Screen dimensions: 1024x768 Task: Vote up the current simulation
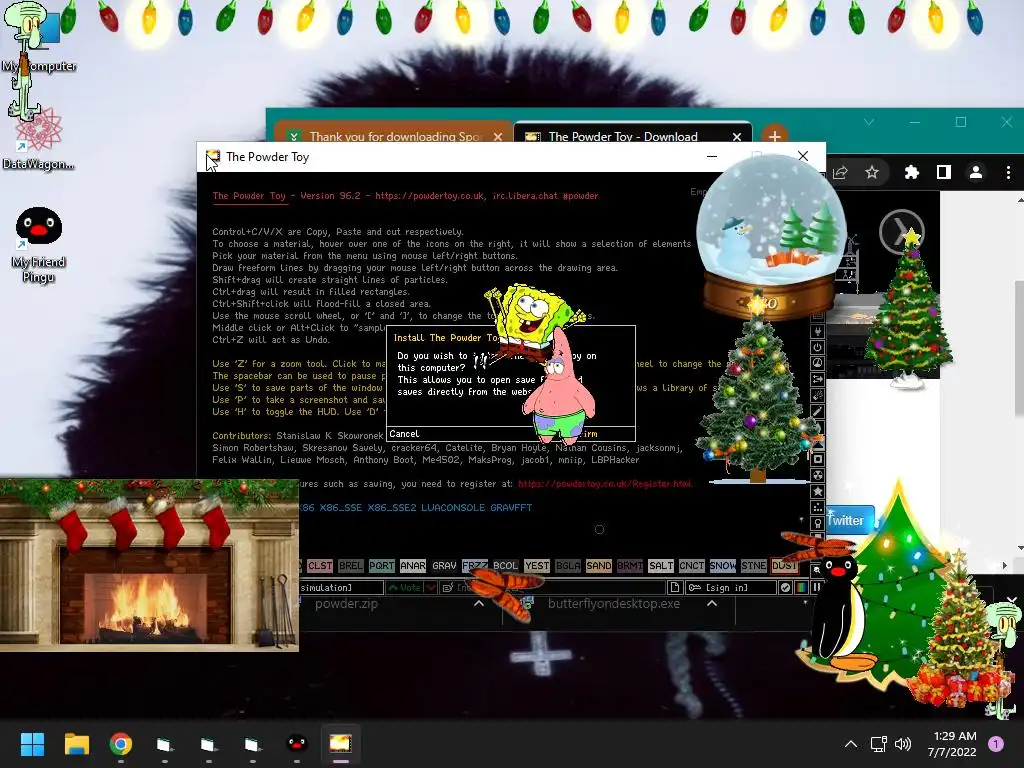pyautogui.click(x=404, y=587)
